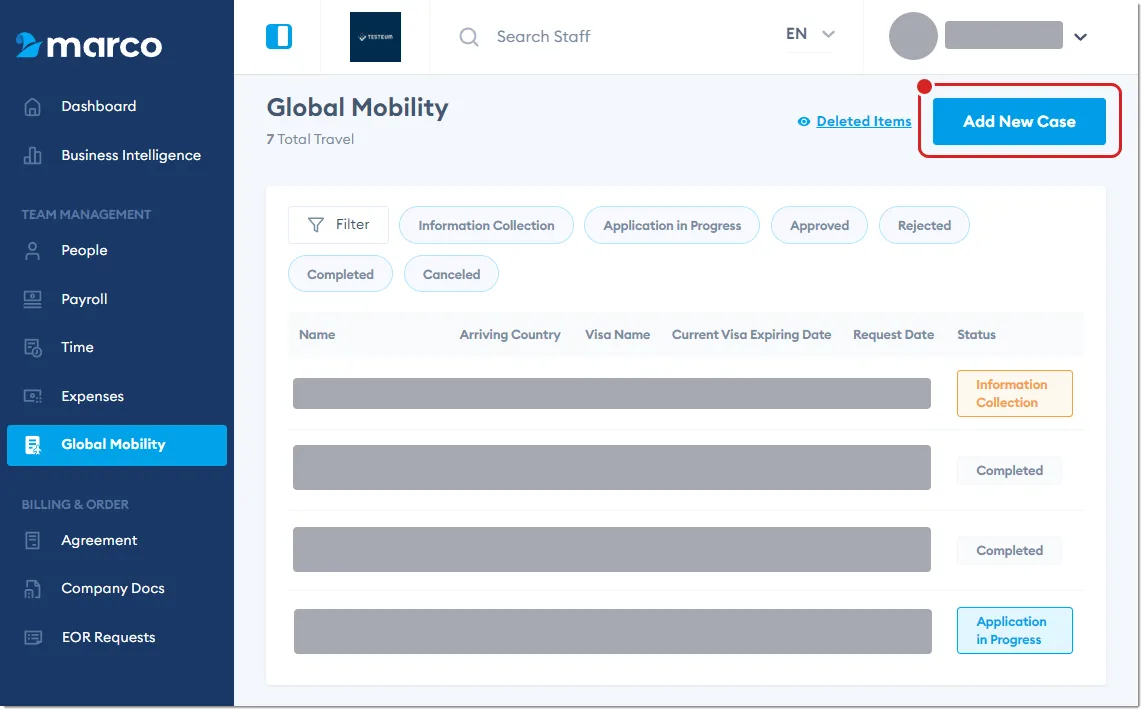Select the Global Mobility menu item

point(117,445)
